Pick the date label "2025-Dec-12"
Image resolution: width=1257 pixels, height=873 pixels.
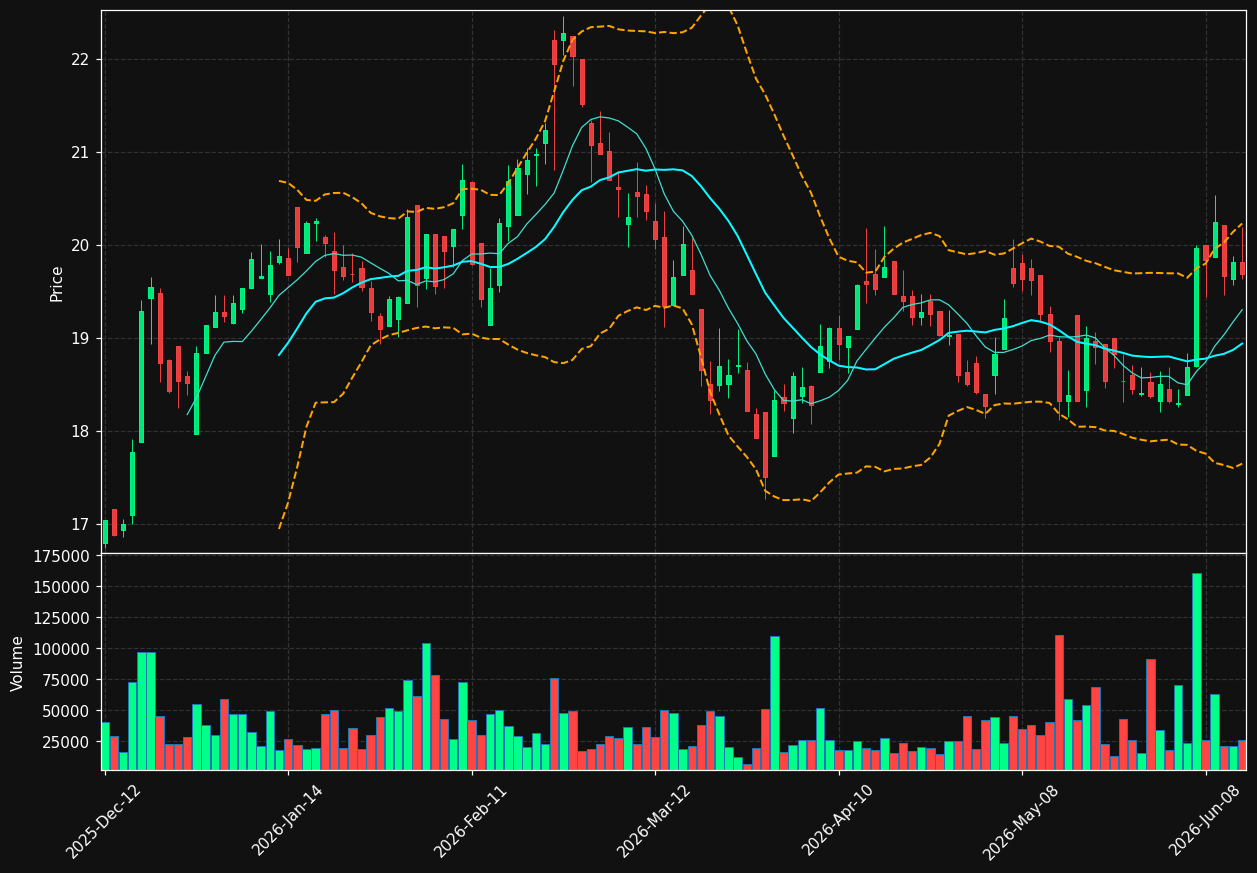pos(104,821)
